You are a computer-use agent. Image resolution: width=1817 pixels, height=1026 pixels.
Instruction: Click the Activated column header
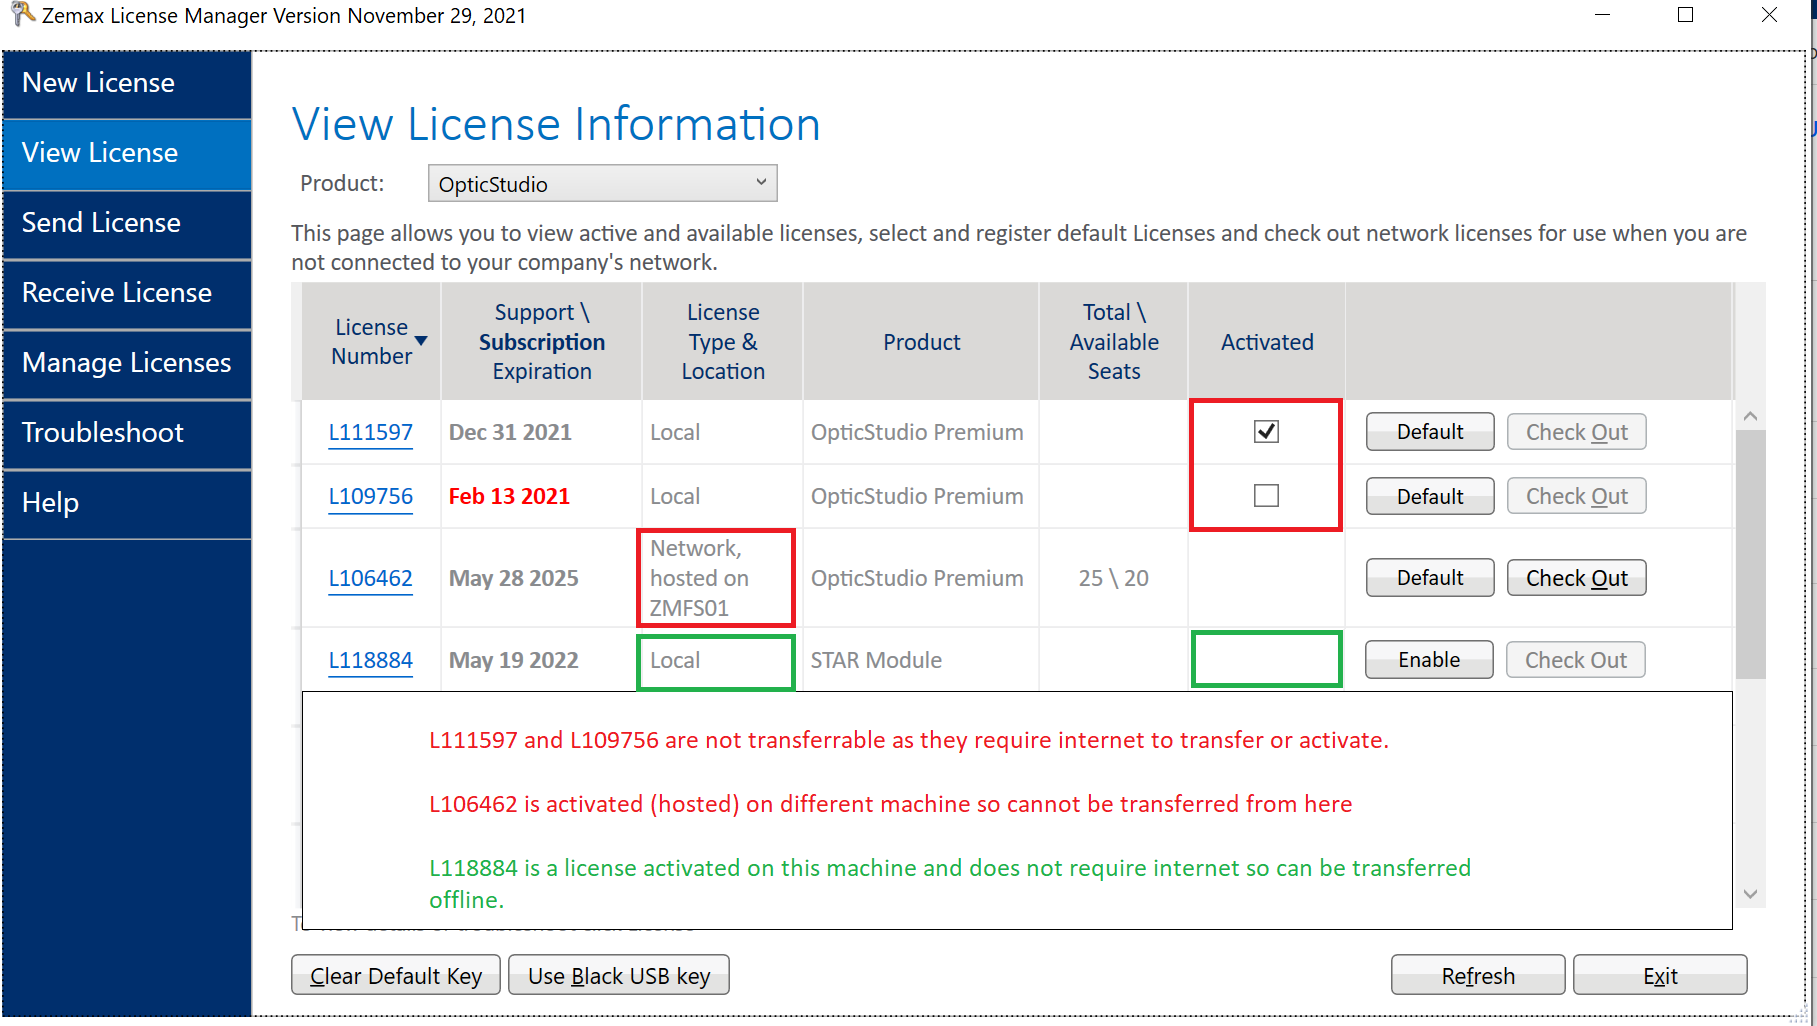[1267, 342]
